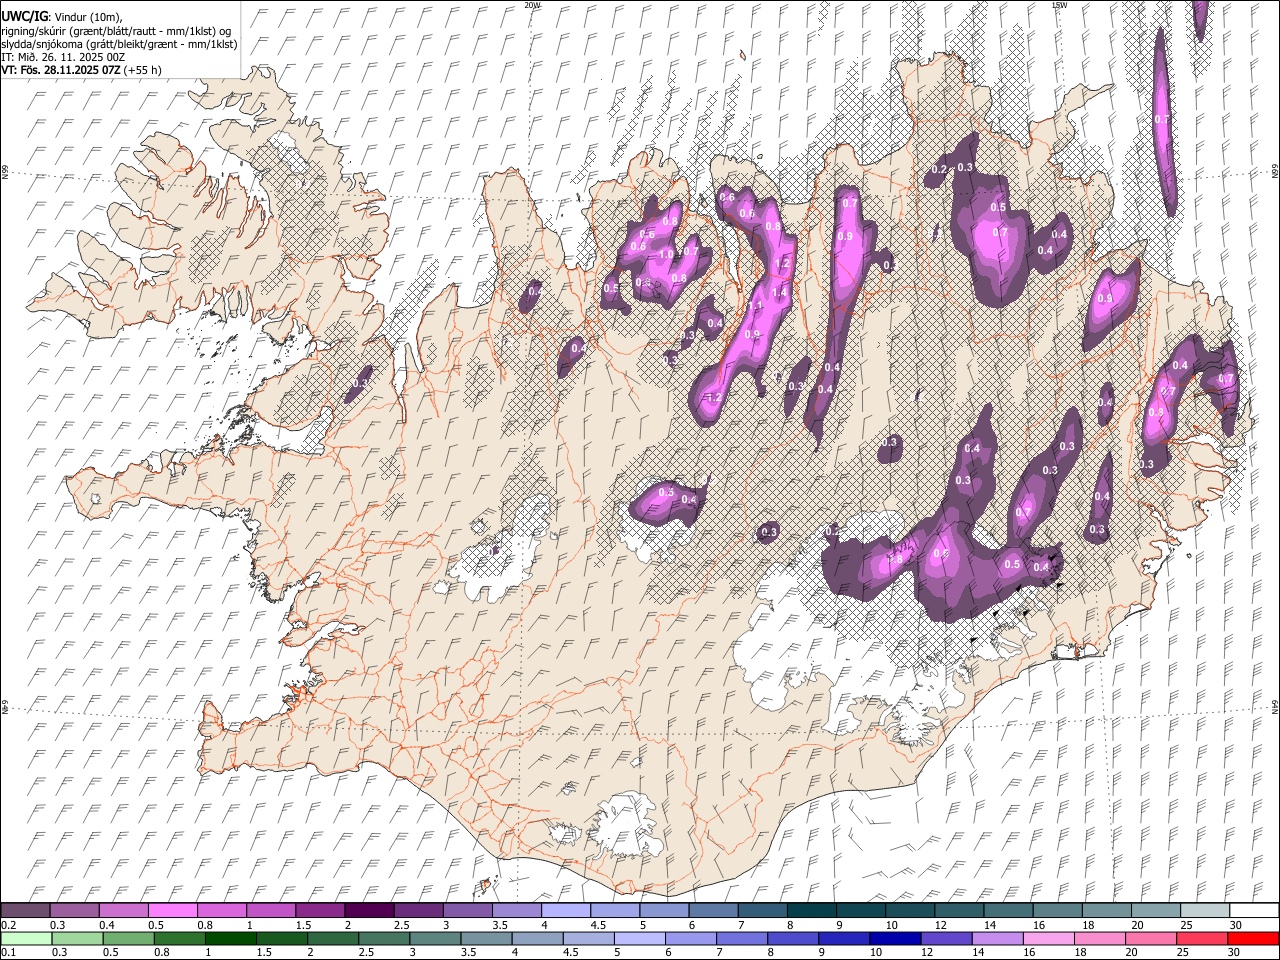Click the 'IT: Mið. 26. 11. 2025 00Z' line
This screenshot has height=960, width=1280.
[x=62, y=57]
